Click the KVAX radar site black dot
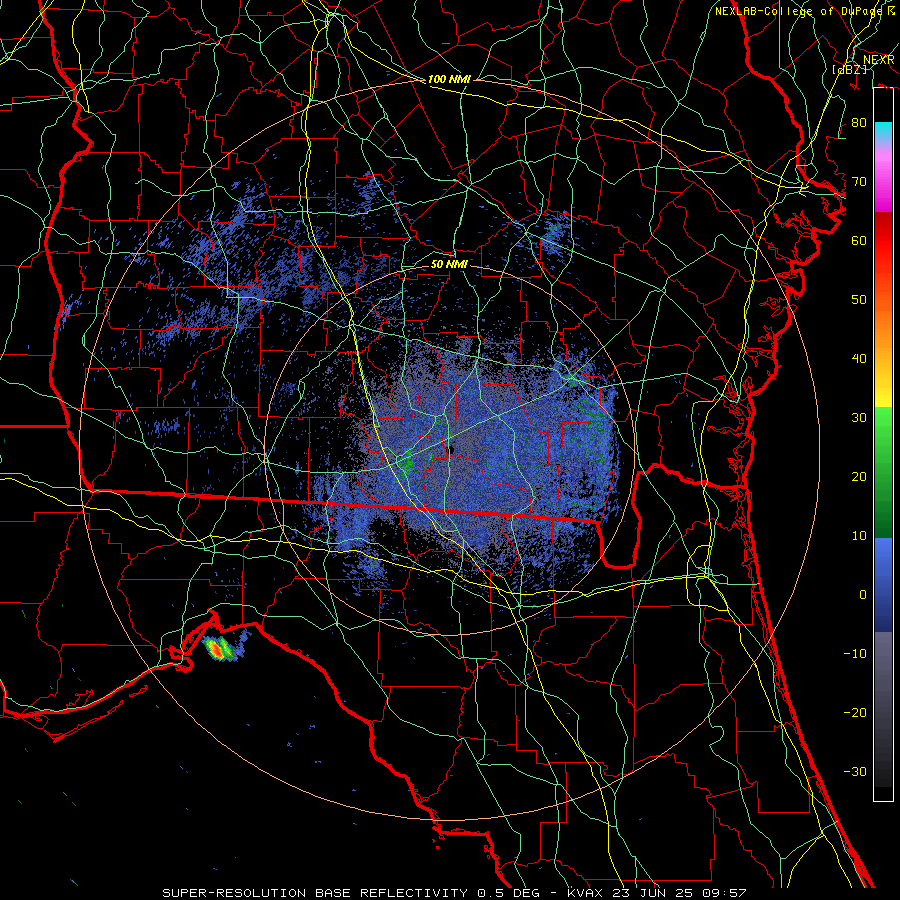Image resolution: width=900 pixels, height=900 pixels. coord(451,450)
